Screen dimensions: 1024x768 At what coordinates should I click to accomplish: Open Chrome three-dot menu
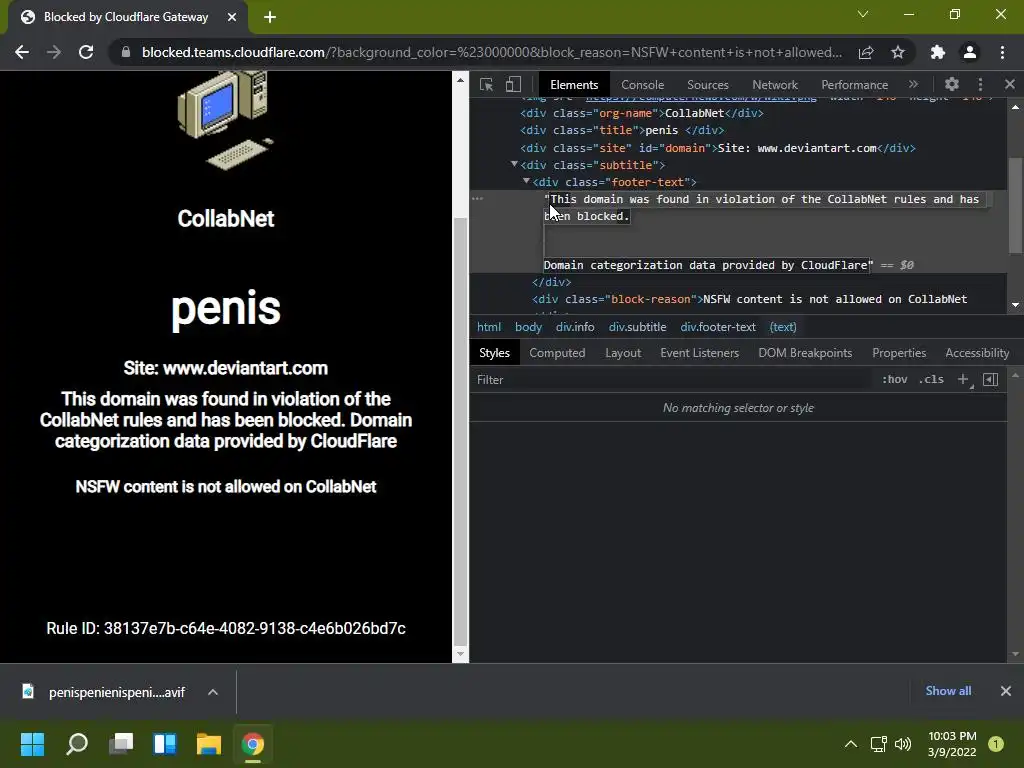pyautogui.click(x=1002, y=52)
